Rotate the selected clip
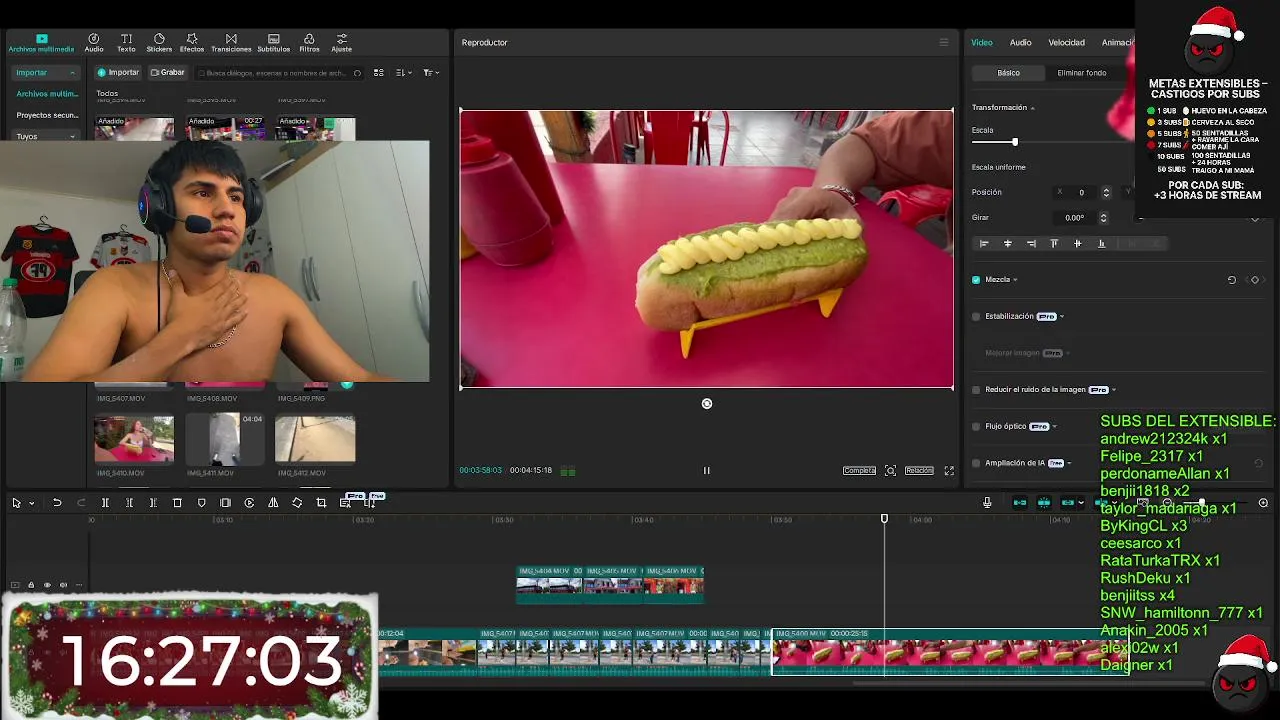 click(x=297, y=503)
